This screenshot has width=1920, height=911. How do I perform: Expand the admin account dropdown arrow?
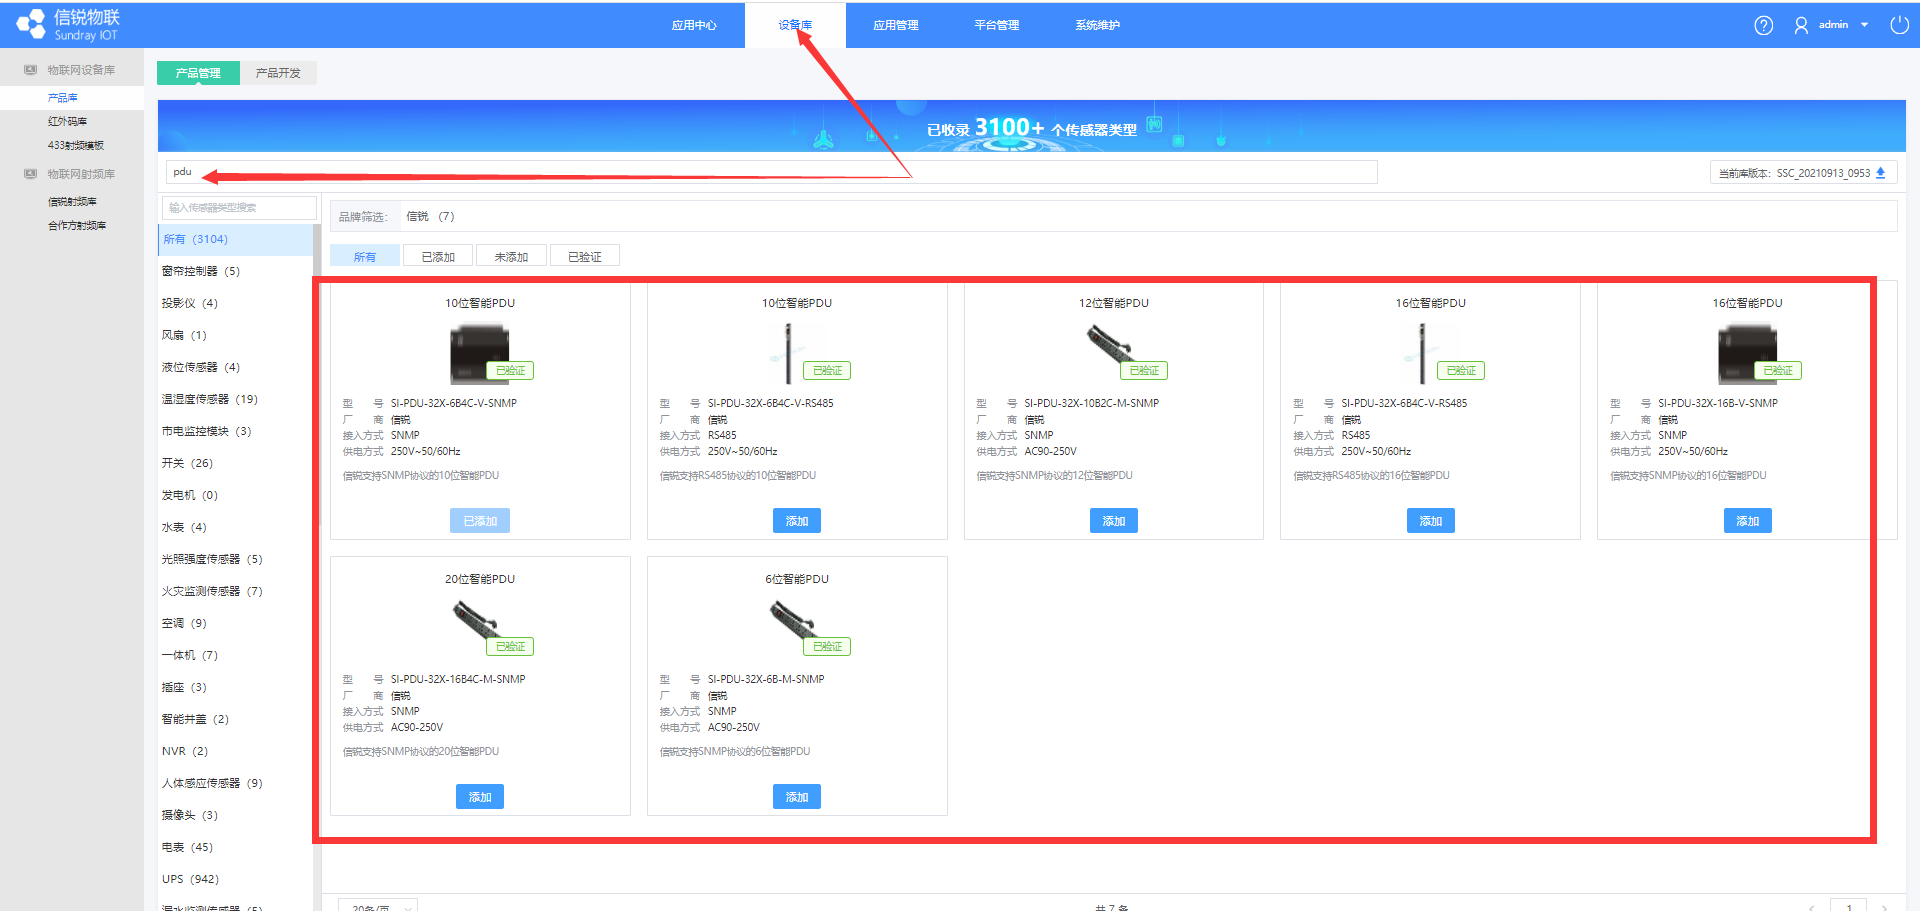point(1865,25)
